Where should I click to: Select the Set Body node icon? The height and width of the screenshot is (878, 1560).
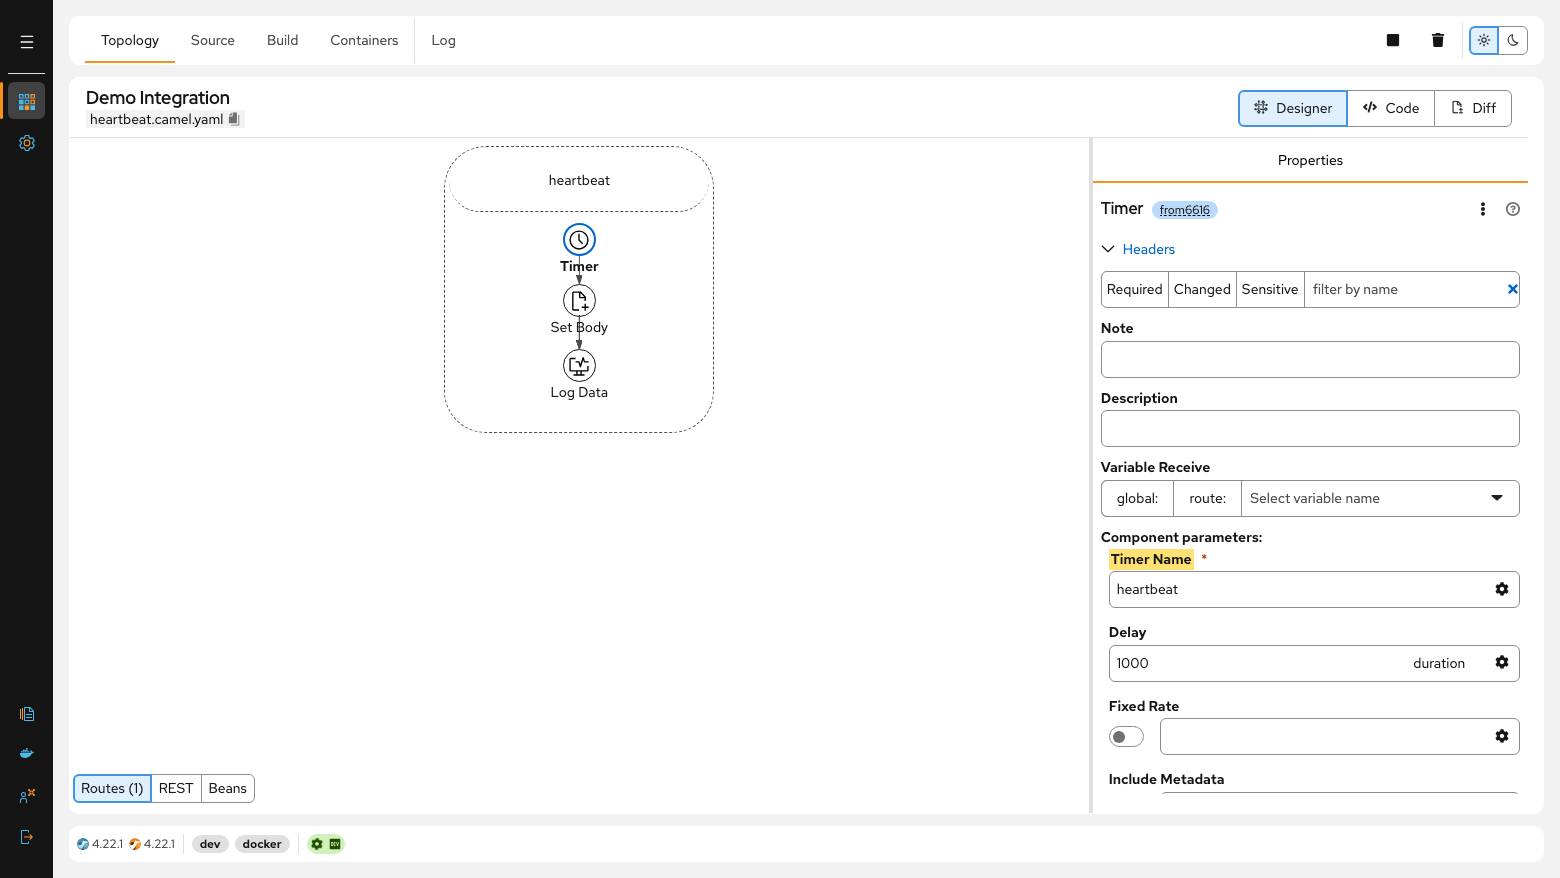579,301
